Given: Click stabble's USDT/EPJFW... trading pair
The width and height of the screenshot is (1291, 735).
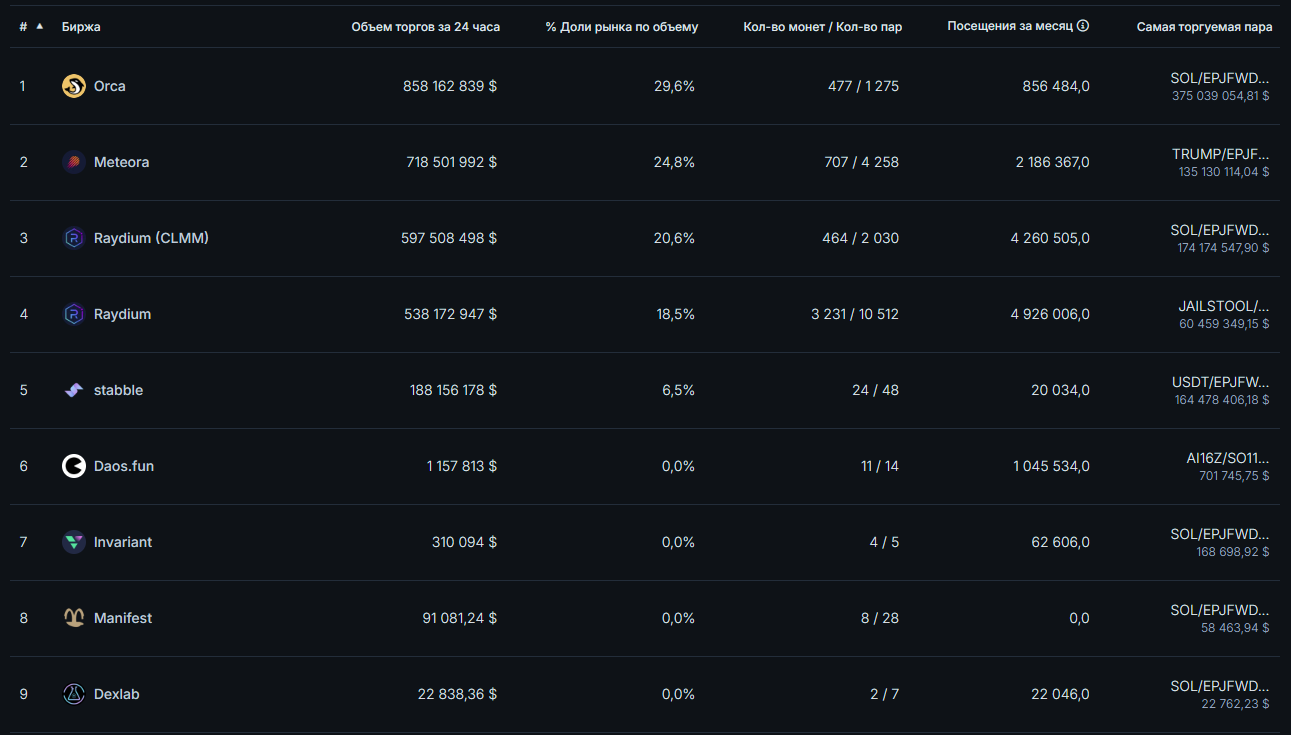Looking at the screenshot, I should pyautogui.click(x=1221, y=382).
